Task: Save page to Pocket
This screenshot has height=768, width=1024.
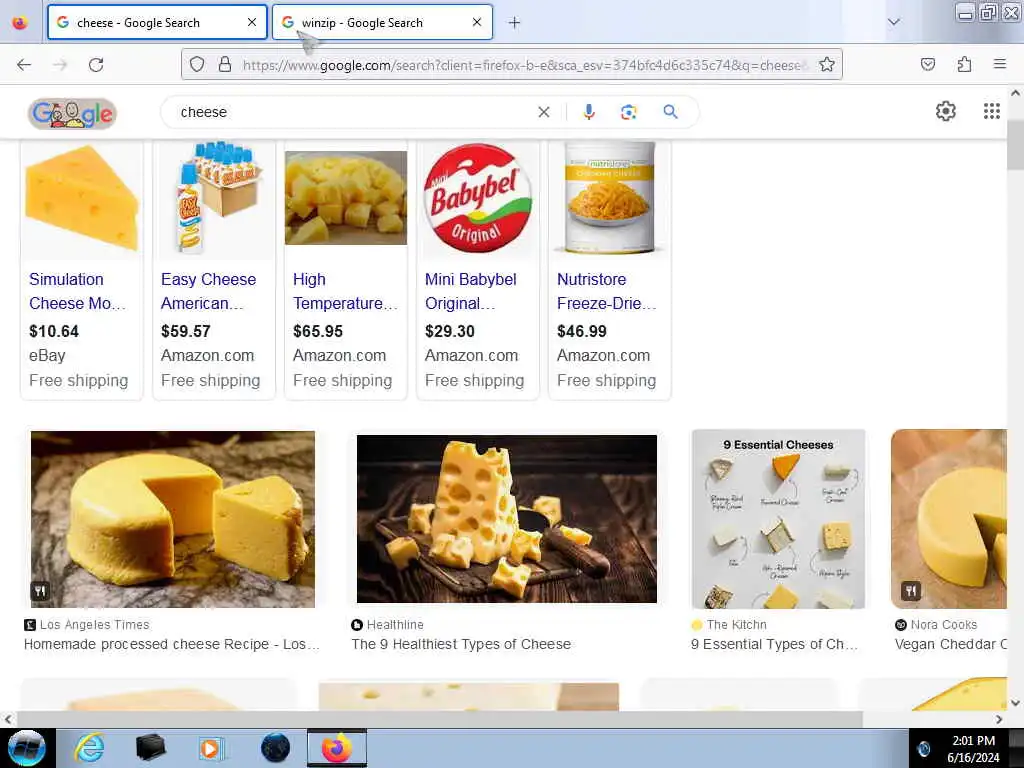Action: (928, 65)
